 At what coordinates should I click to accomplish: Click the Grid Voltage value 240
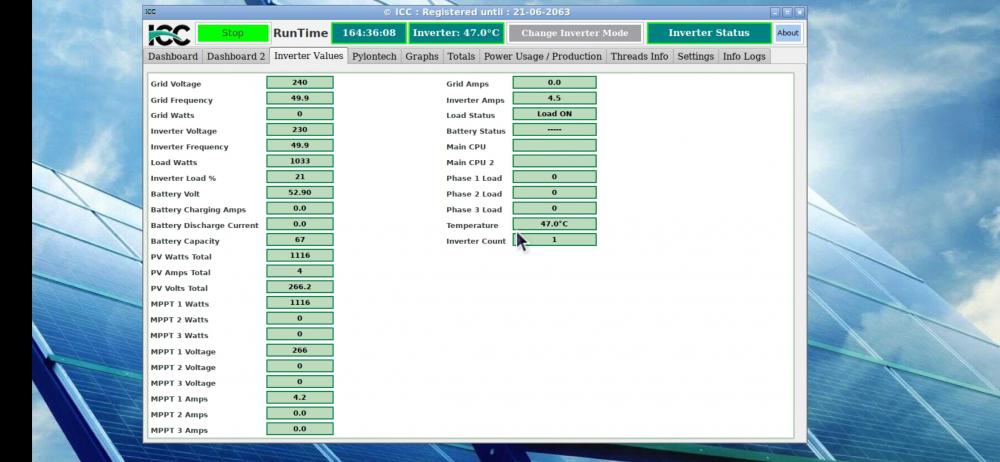[x=300, y=82]
